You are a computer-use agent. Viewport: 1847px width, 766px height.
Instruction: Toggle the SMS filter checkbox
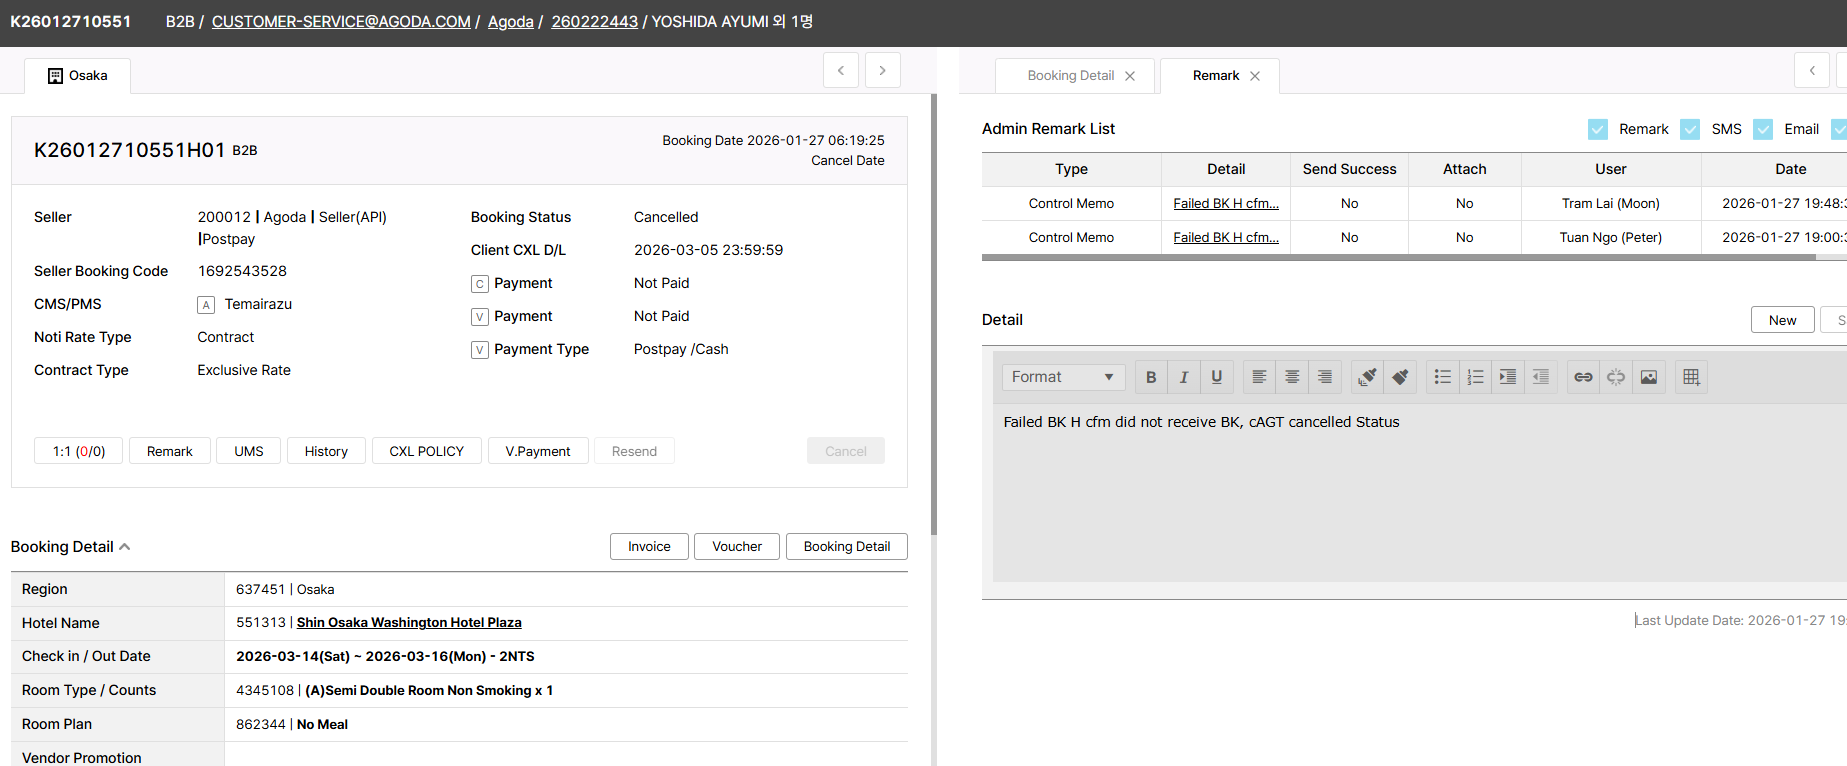tap(1690, 129)
